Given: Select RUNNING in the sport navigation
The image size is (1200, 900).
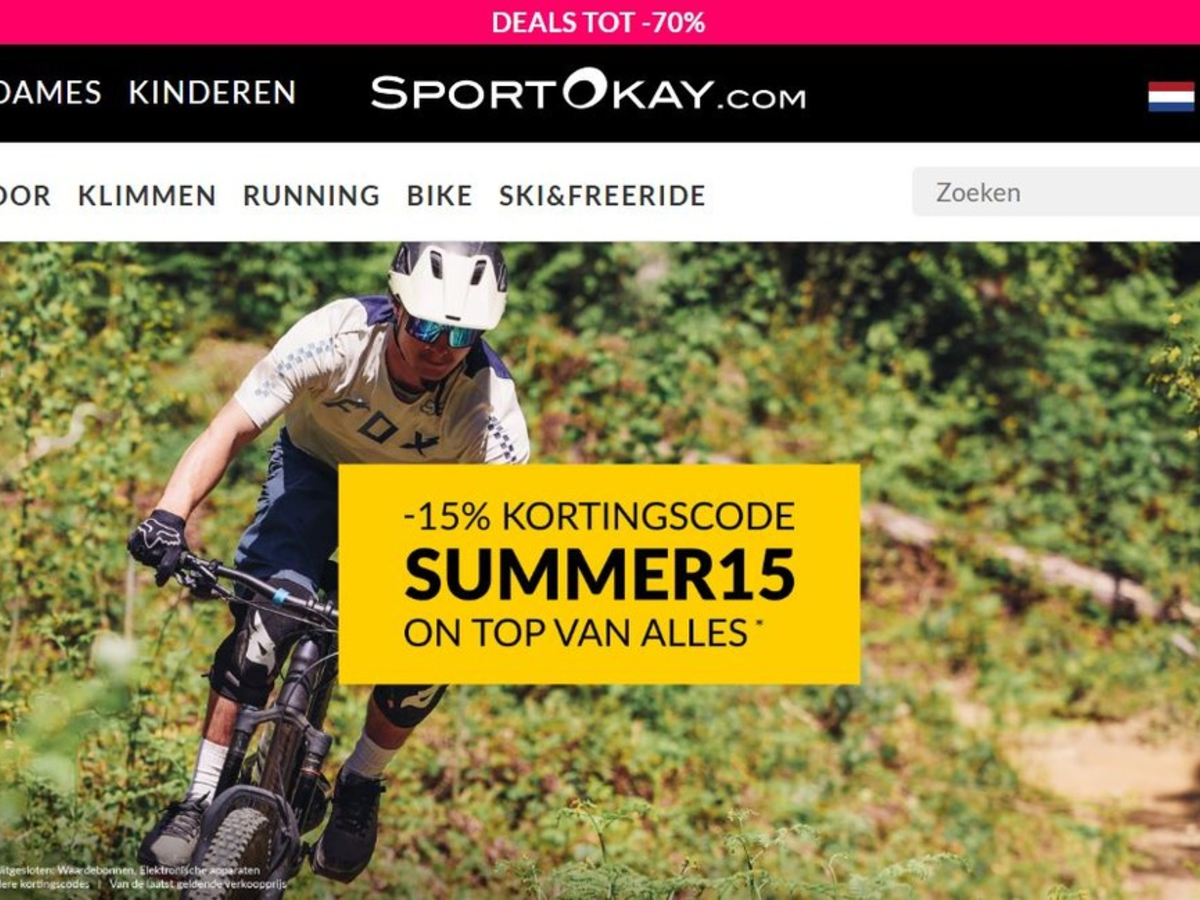Looking at the screenshot, I should coord(311,195).
